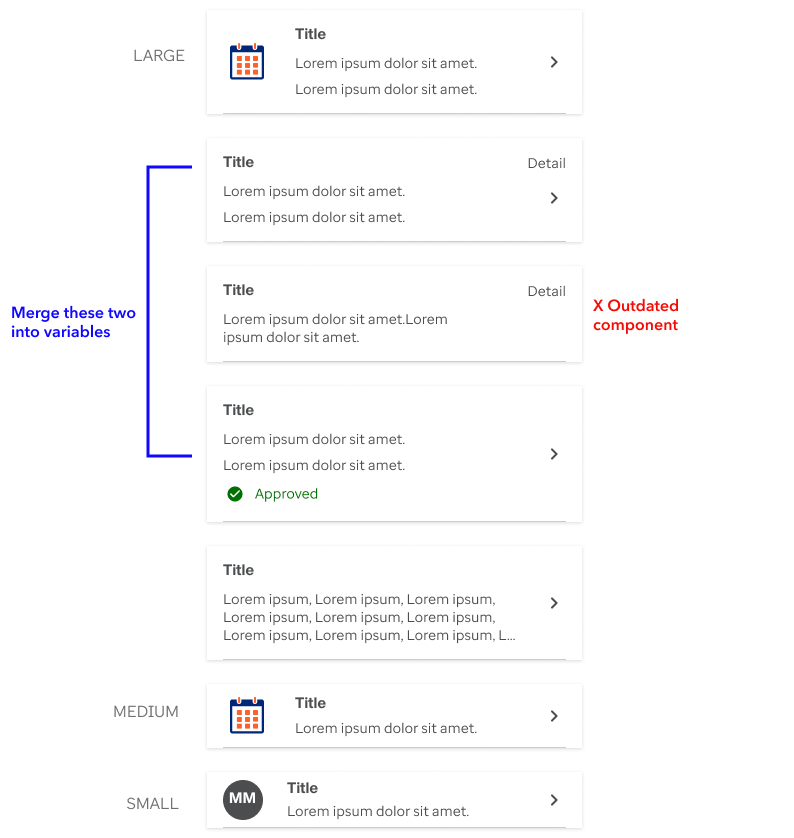Click the red X marker on Outdated component

coord(602,305)
